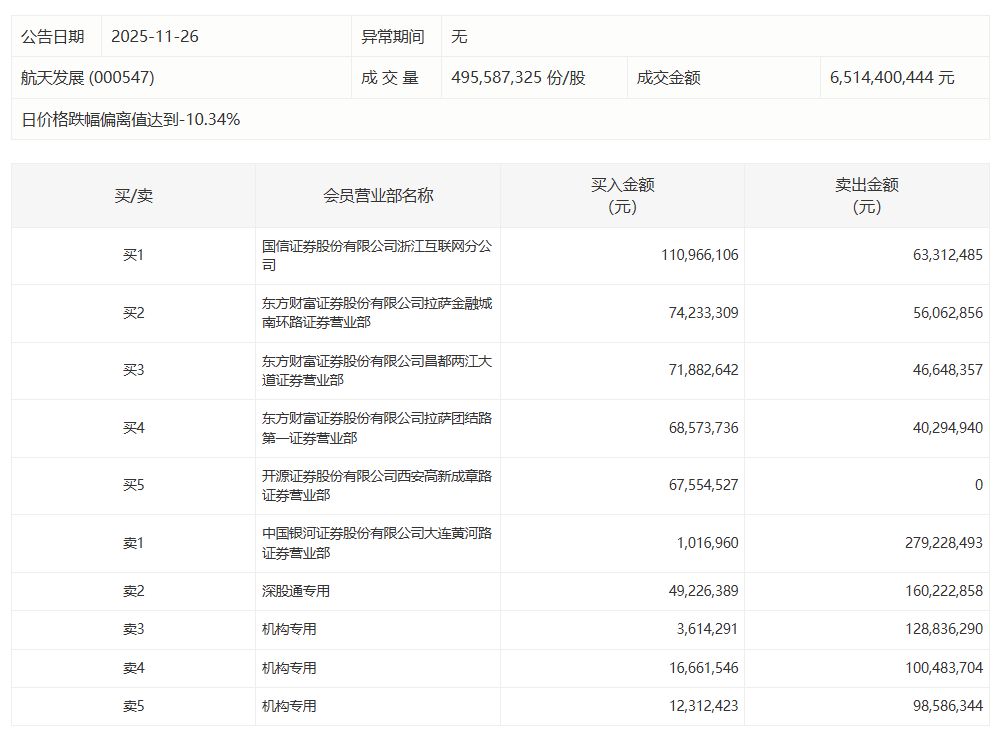Open 东方财富证券昌都两江大道营业部 entry
The height and width of the screenshot is (743, 1005).
point(376,371)
